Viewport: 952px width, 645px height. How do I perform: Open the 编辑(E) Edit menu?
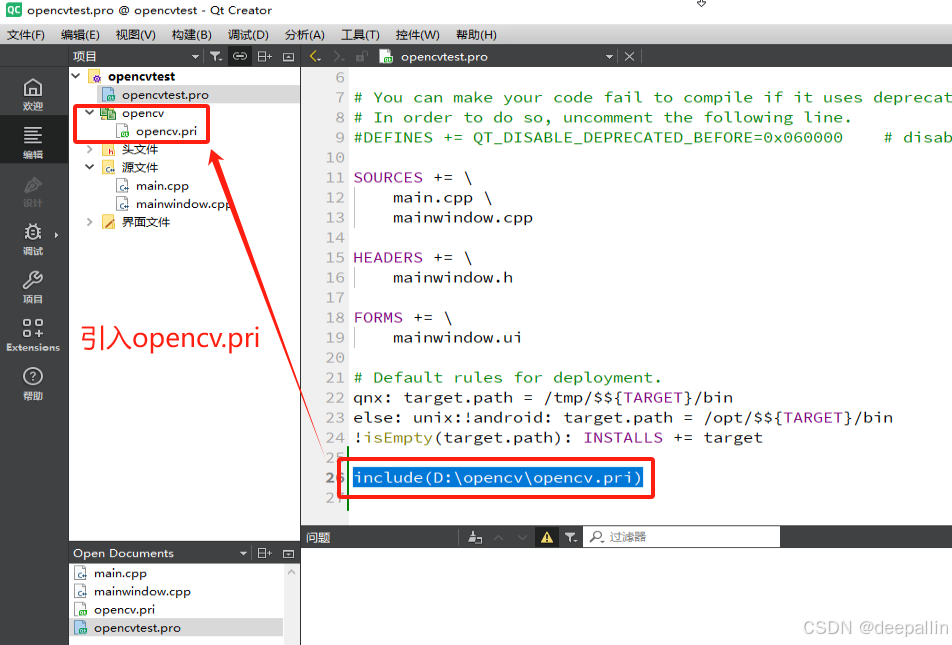80,35
